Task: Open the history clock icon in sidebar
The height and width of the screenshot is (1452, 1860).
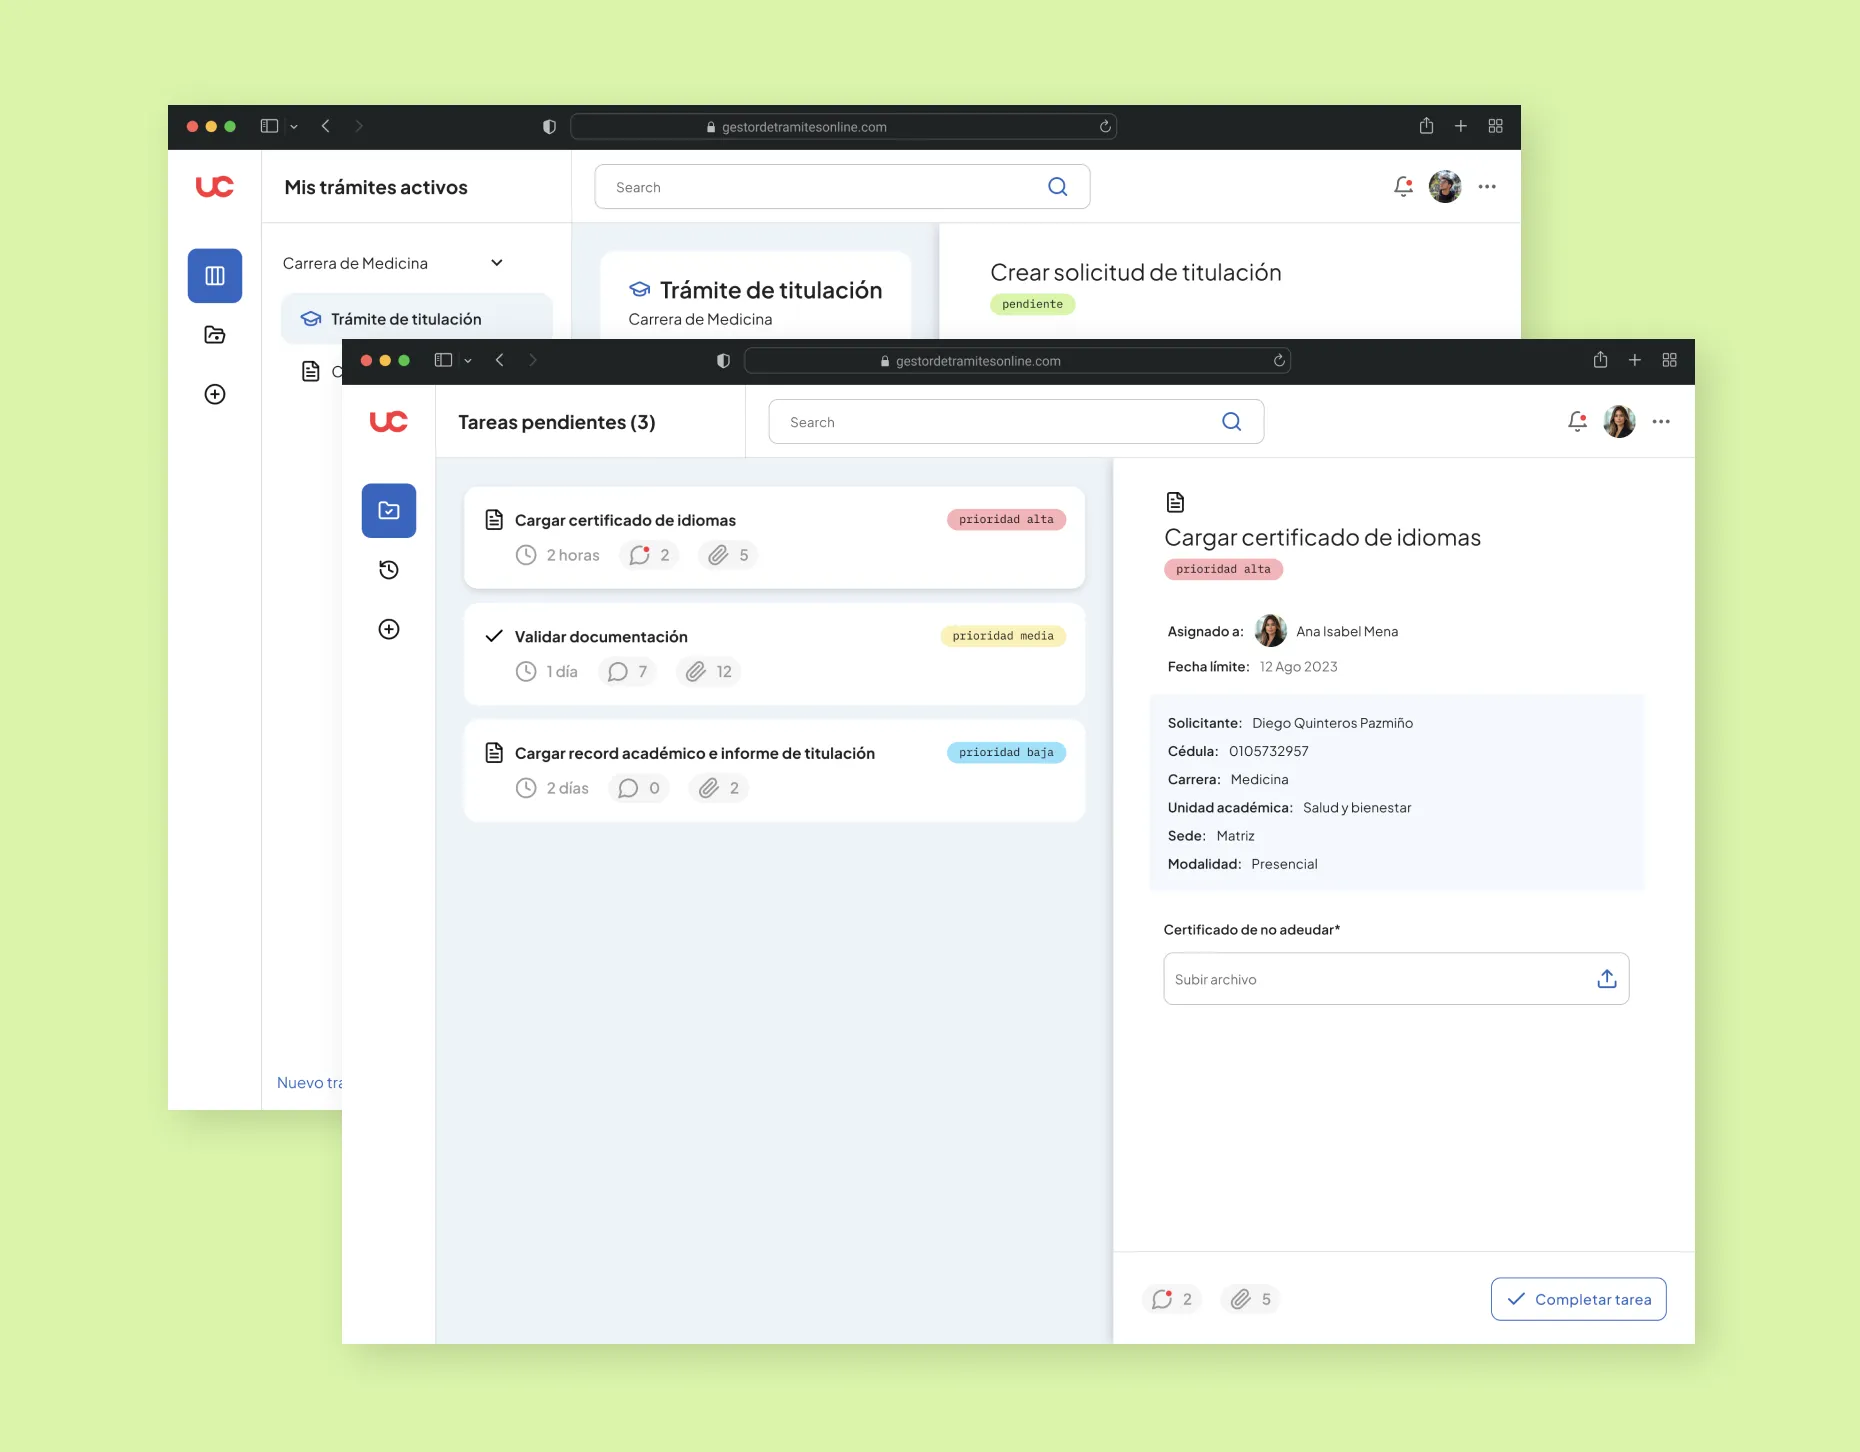Action: coord(389,570)
